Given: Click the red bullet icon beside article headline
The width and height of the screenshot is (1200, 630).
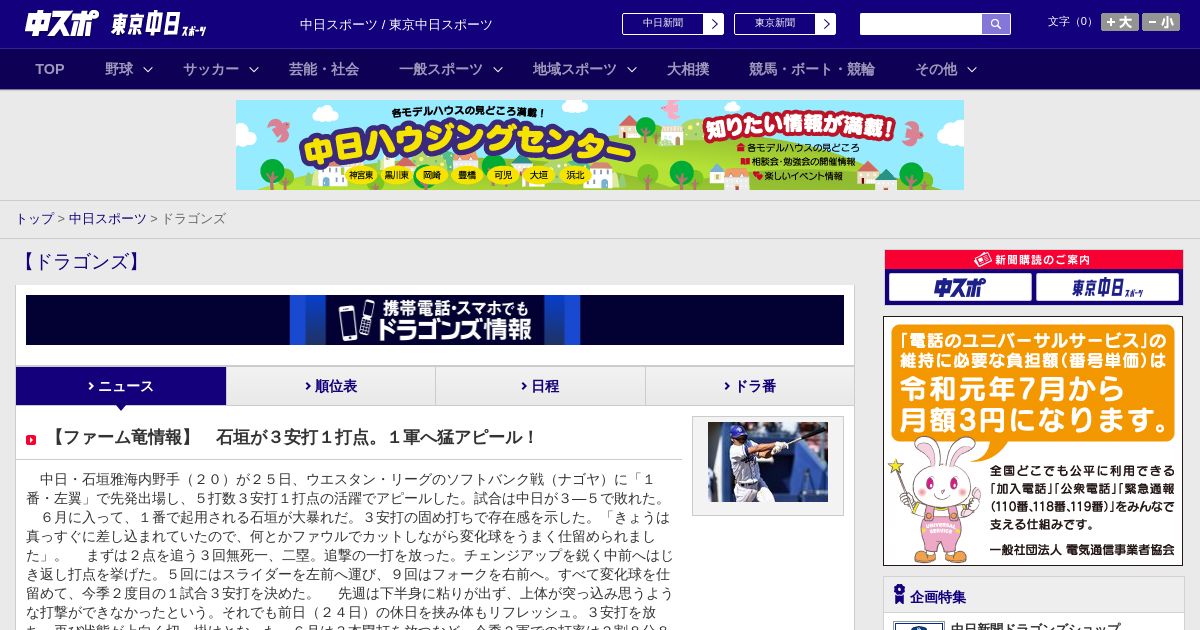Looking at the screenshot, I should (x=31, y=439).
